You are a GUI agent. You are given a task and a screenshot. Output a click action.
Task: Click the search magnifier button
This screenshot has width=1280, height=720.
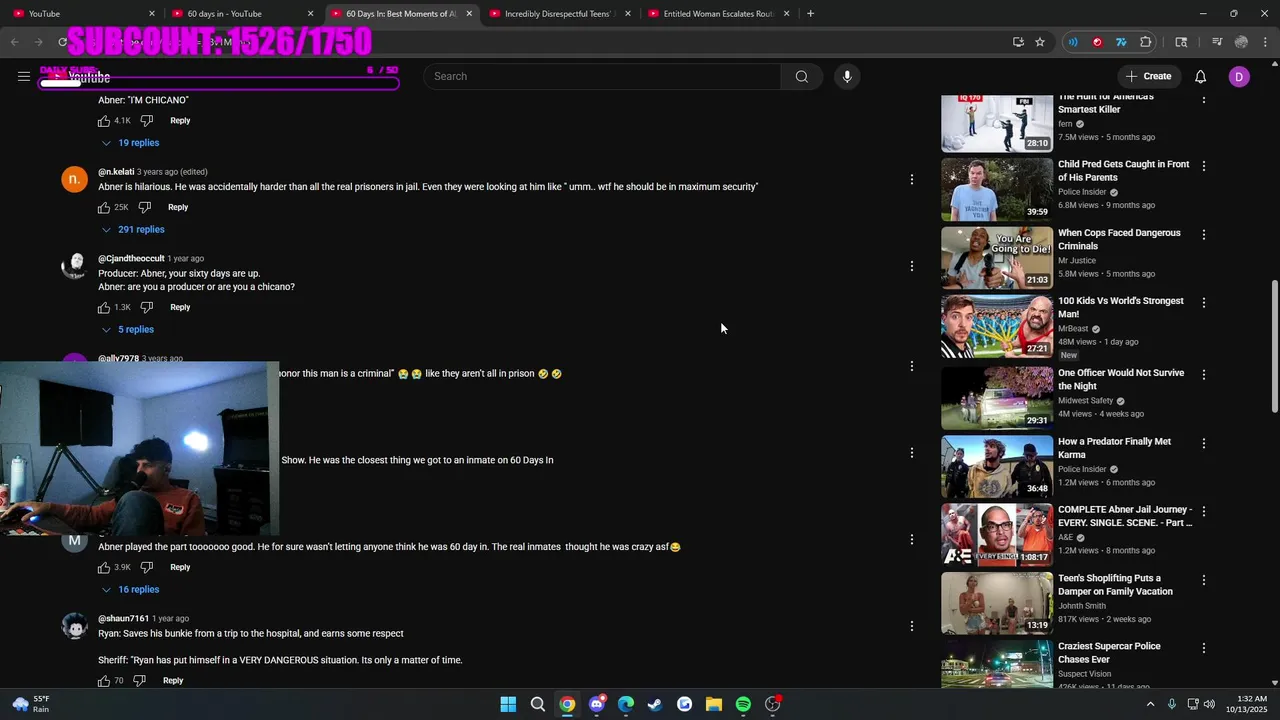pyautogui.click(x=802, y=76)
